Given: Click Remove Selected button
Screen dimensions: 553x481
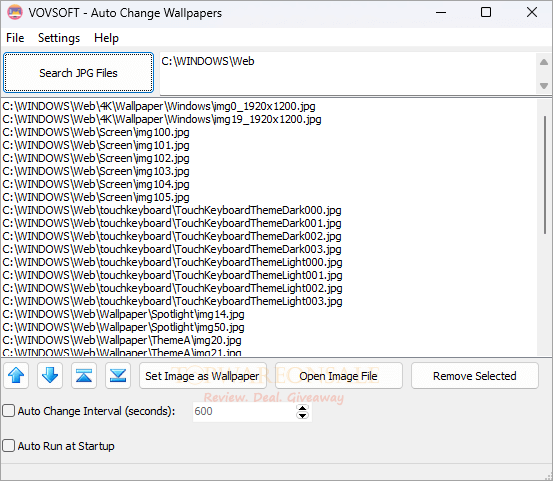Looking at the screenshot, I should pos(475,376).
